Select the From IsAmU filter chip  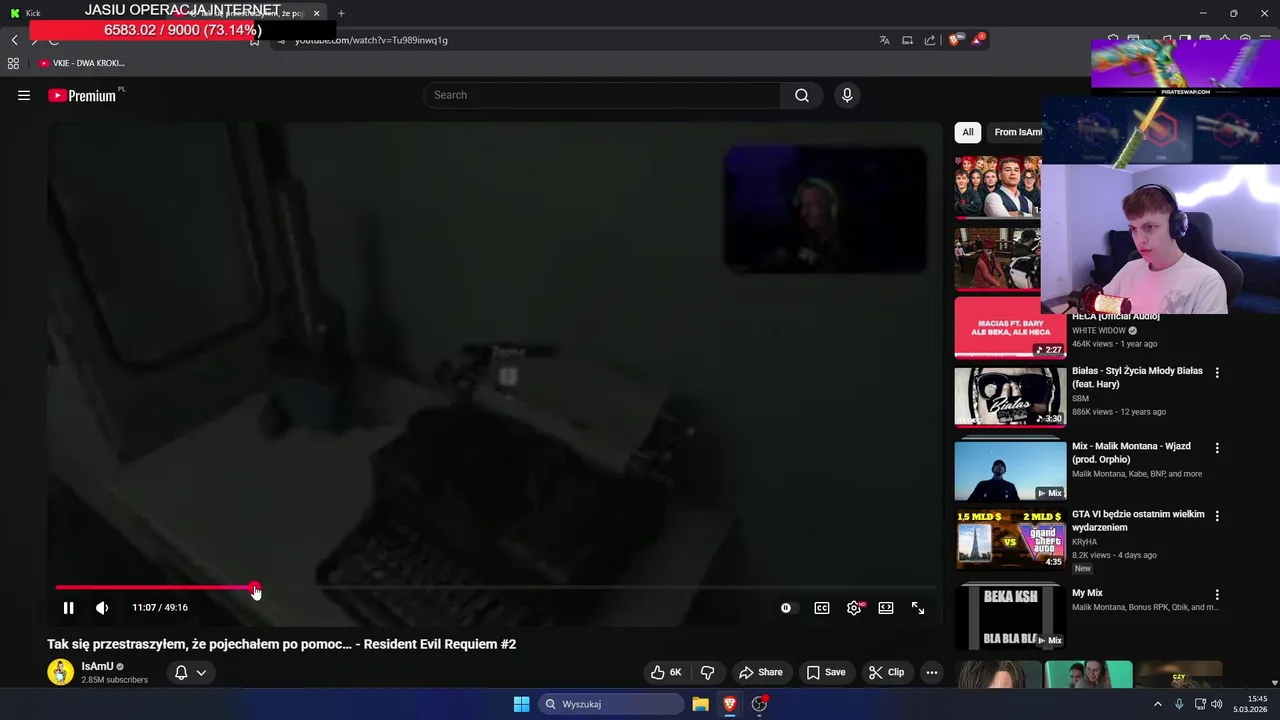(x=1015, y=132)
